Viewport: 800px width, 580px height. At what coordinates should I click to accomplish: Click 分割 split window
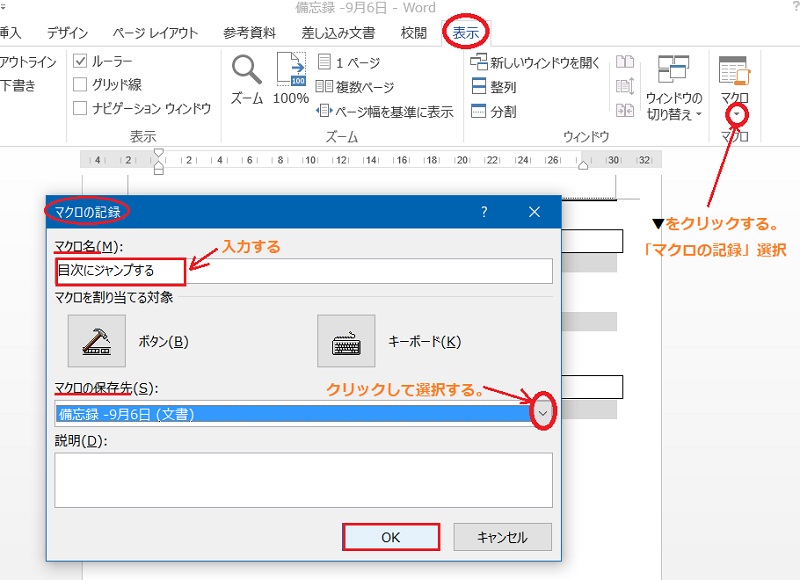[x=493, y=111]
